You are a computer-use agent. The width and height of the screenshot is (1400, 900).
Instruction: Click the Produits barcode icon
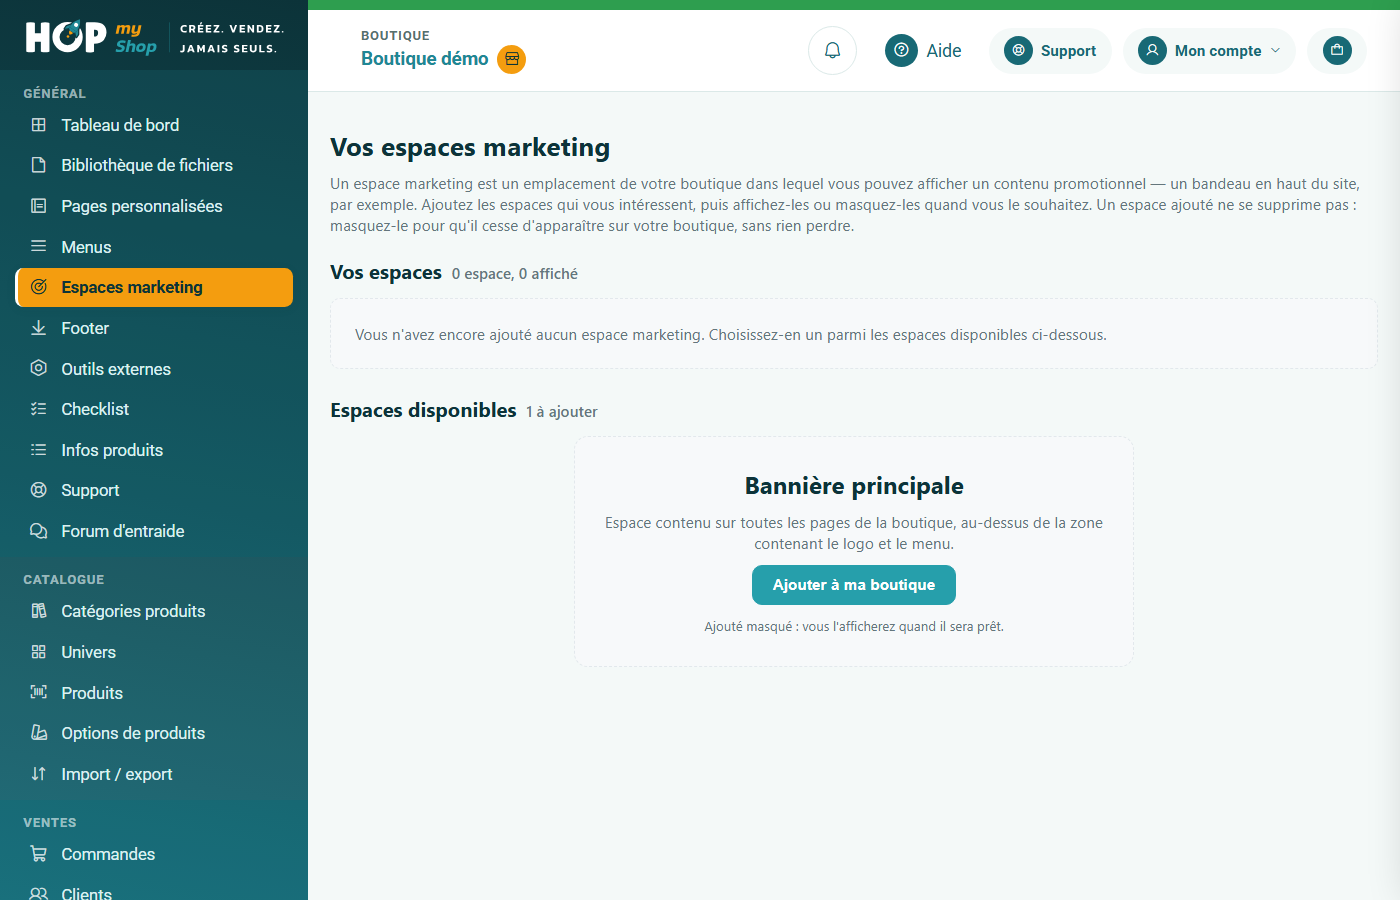[39, 692]
